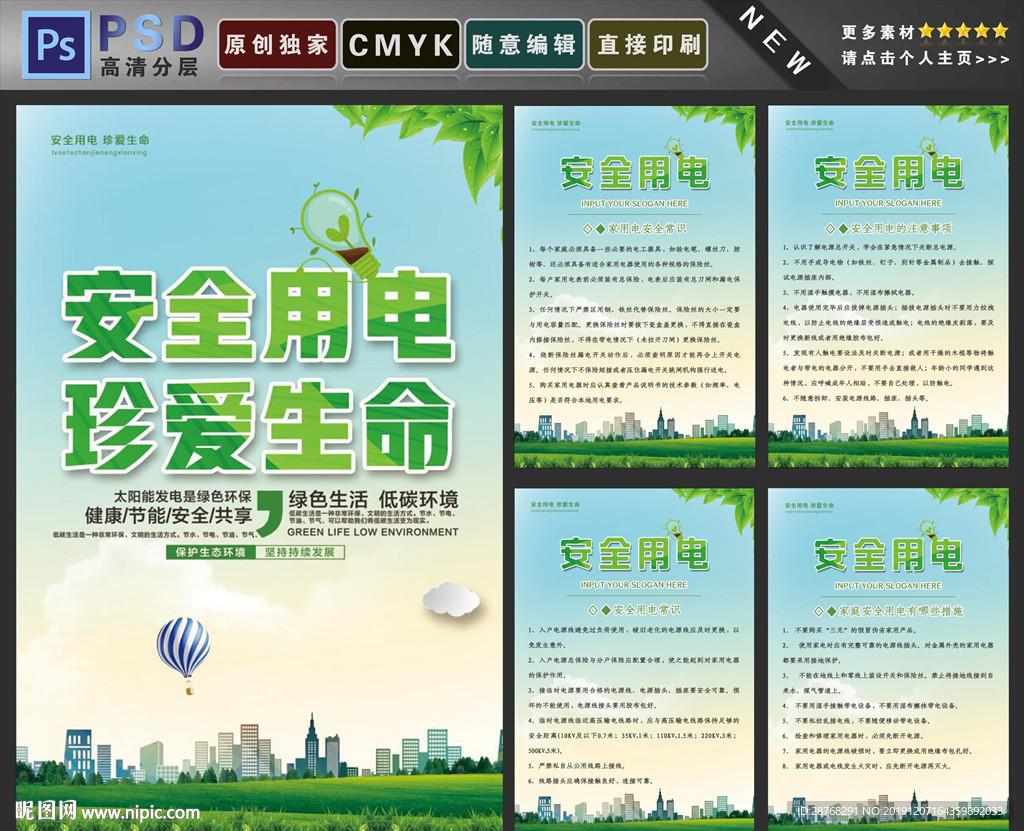Image resolution: width=1024 pixels, height=831 pixels.
Task: Open the 家用电安全常识 poster thumbnail
Action: pyautogui.click(x=634, y=286)
